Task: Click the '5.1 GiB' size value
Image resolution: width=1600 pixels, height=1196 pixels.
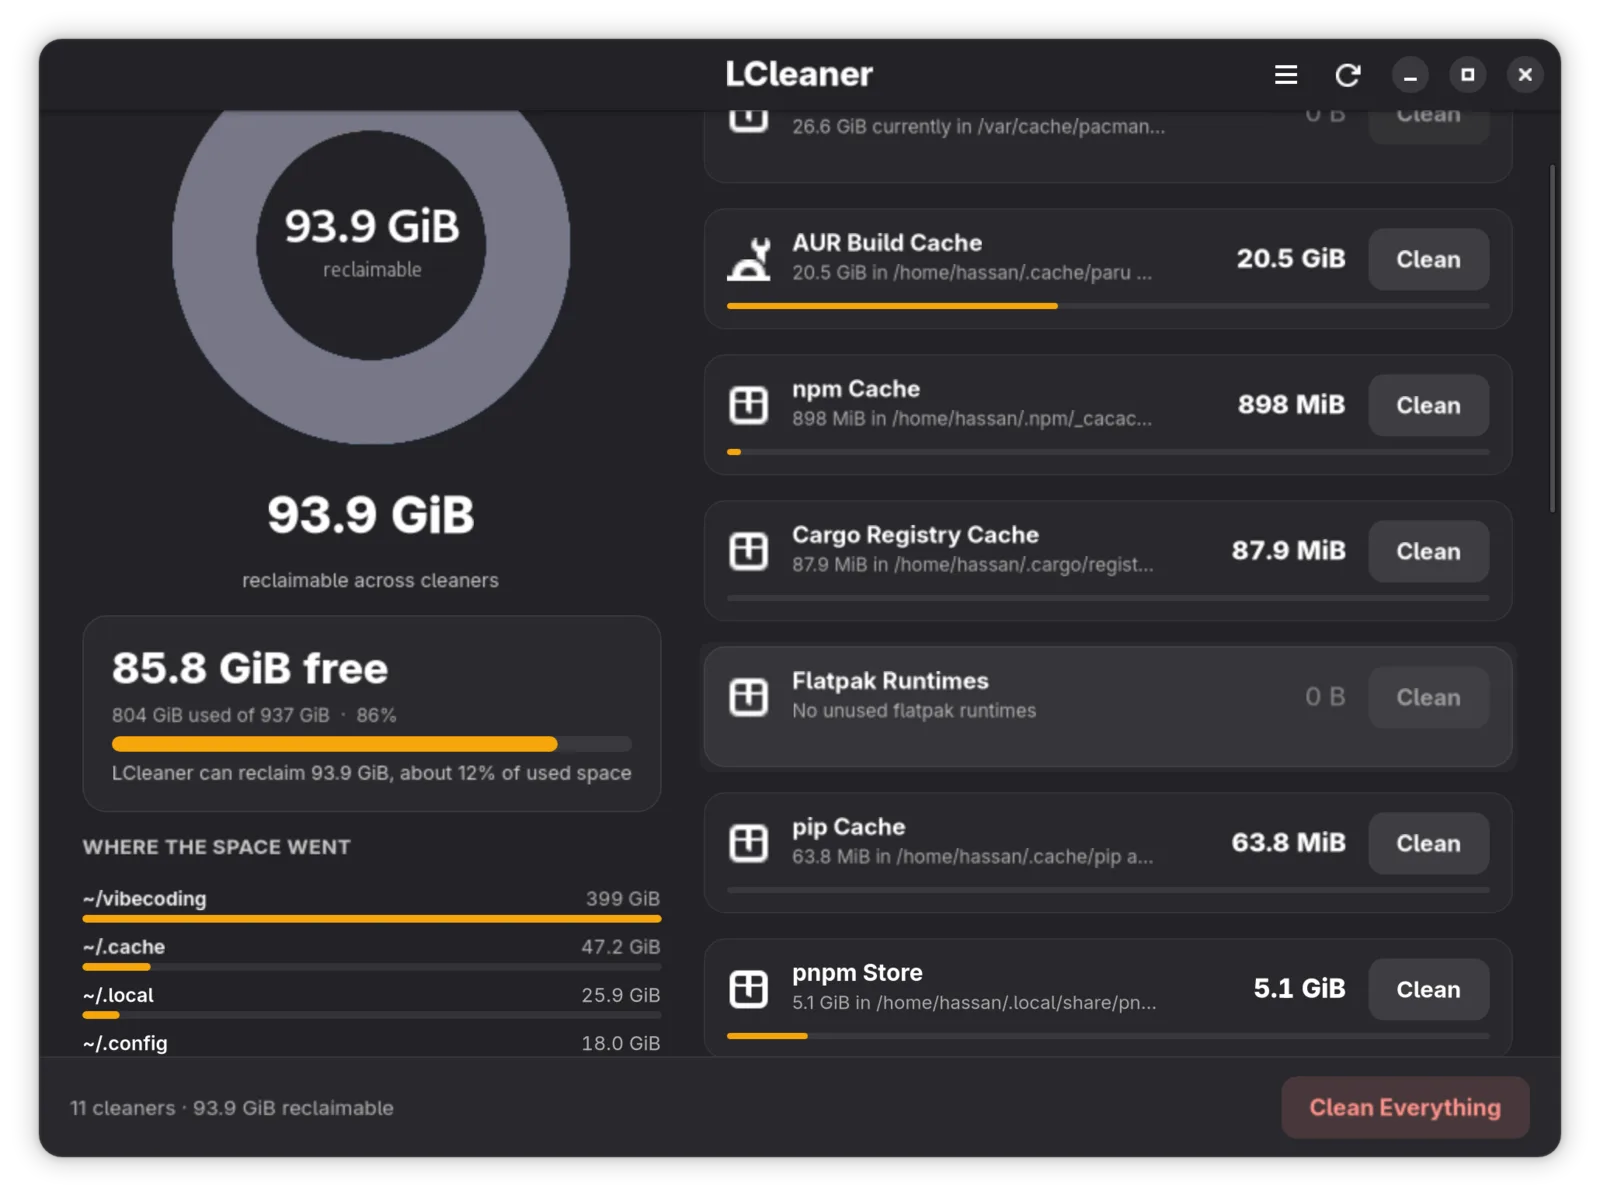Action: click(1299, 989)
